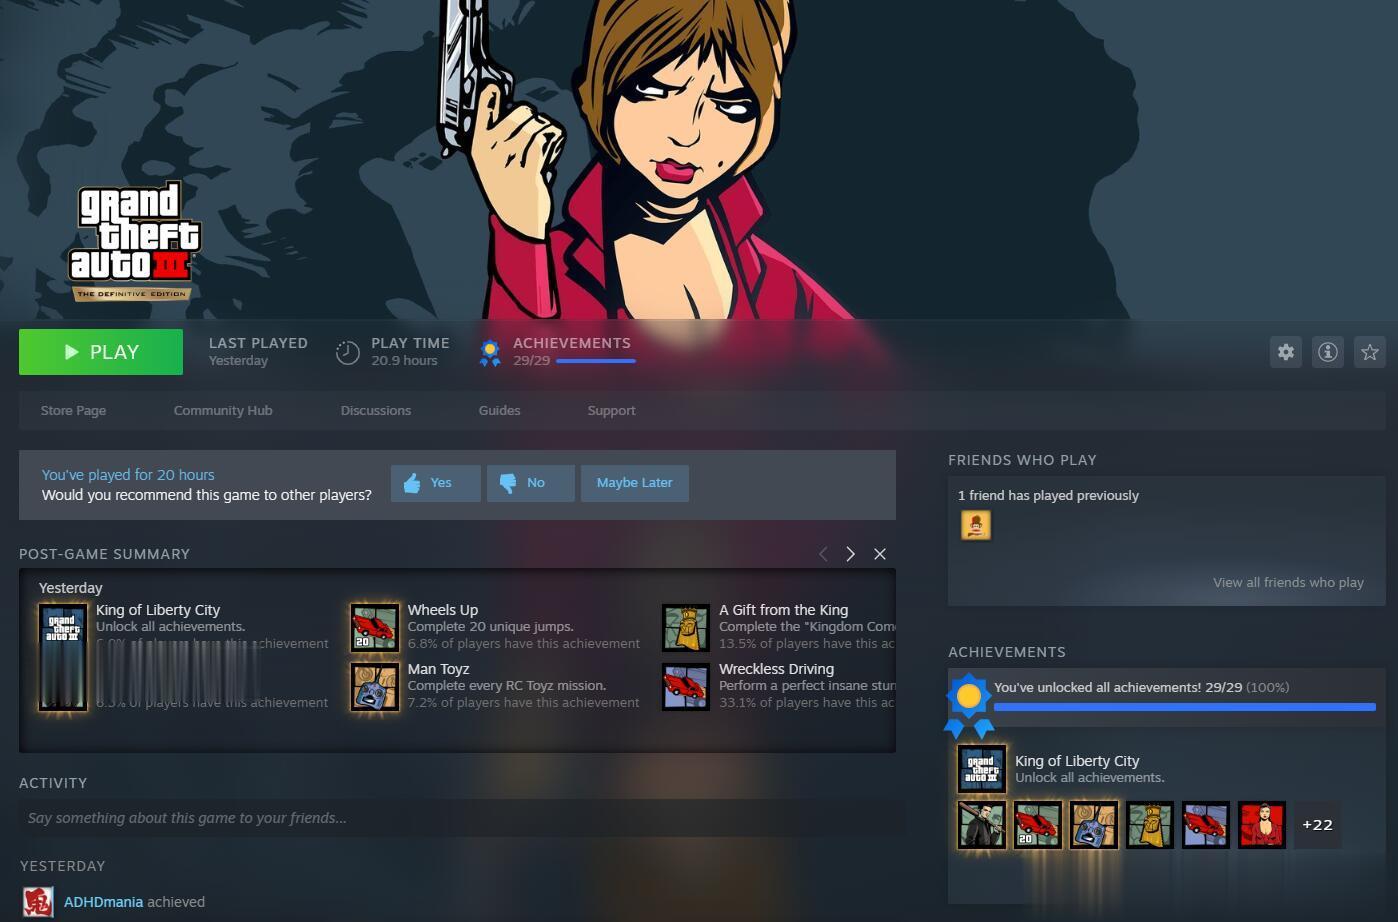The image size is (1398, 922).
Task: Click A Gift from the King title
Action: click(783, 610)
